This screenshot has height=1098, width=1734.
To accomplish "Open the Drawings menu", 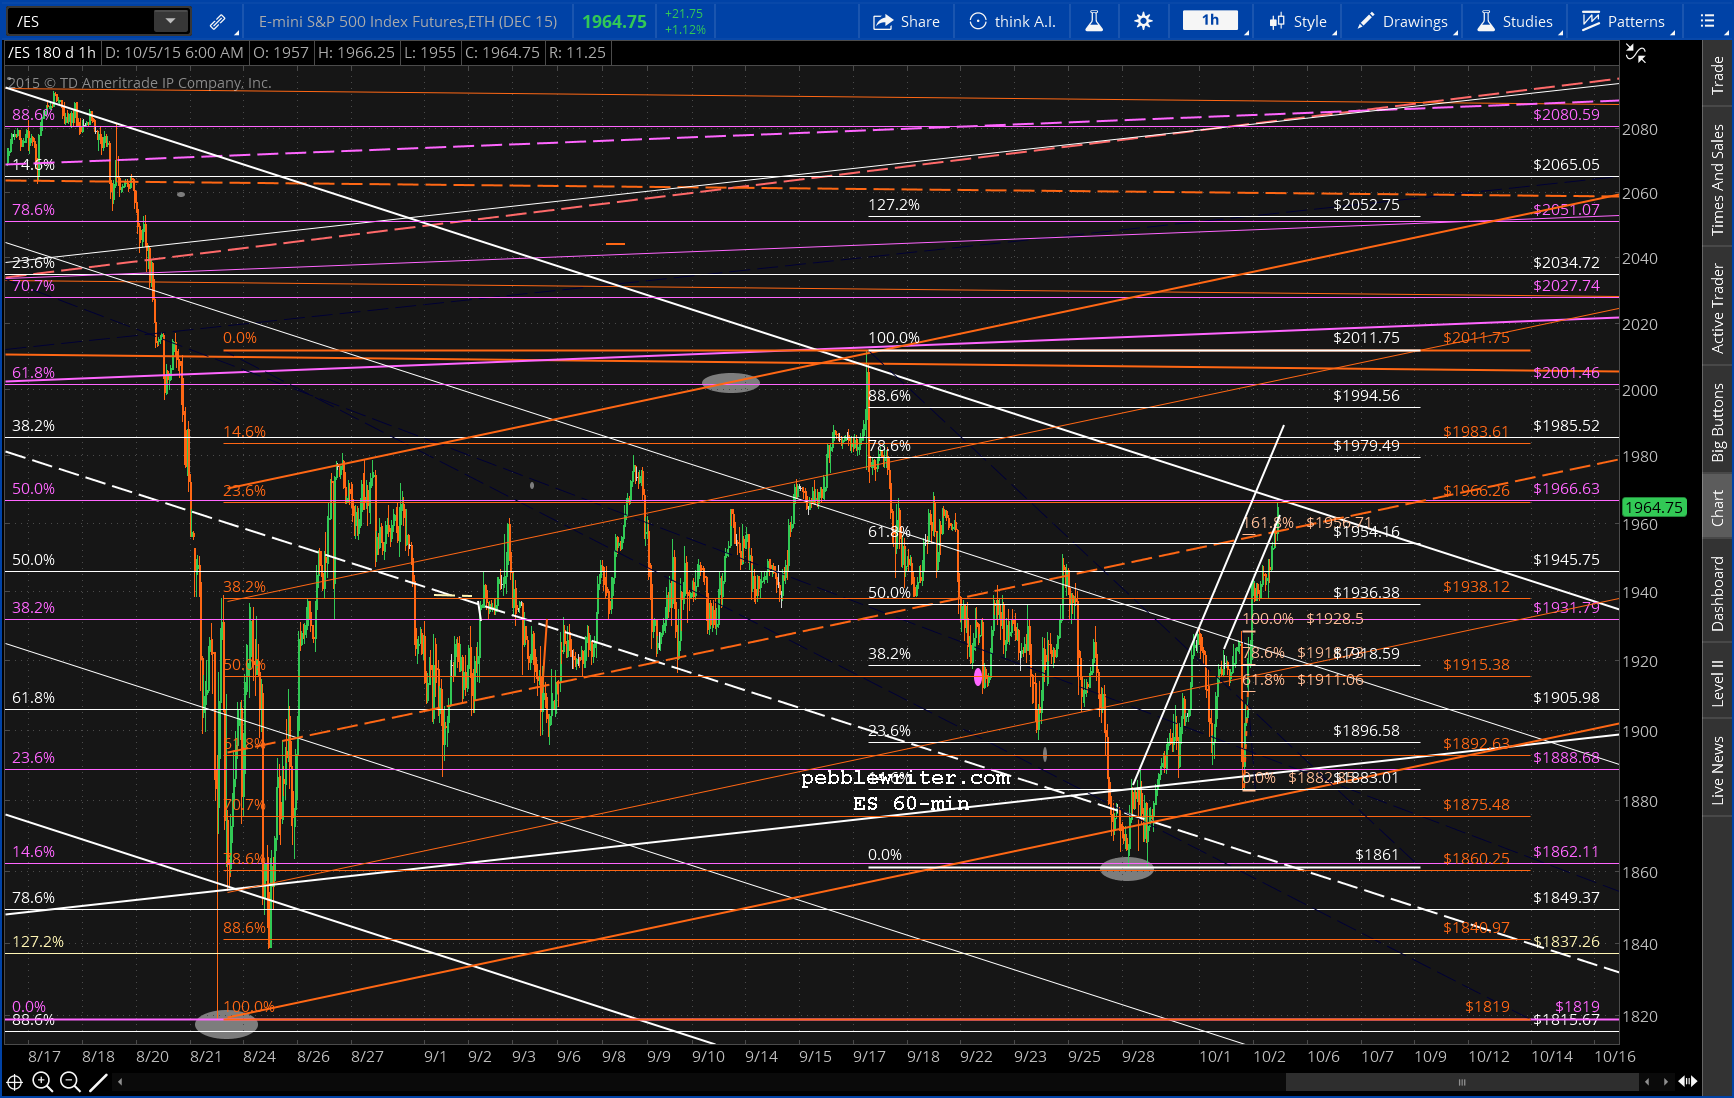I will (x=1403, y=21).
